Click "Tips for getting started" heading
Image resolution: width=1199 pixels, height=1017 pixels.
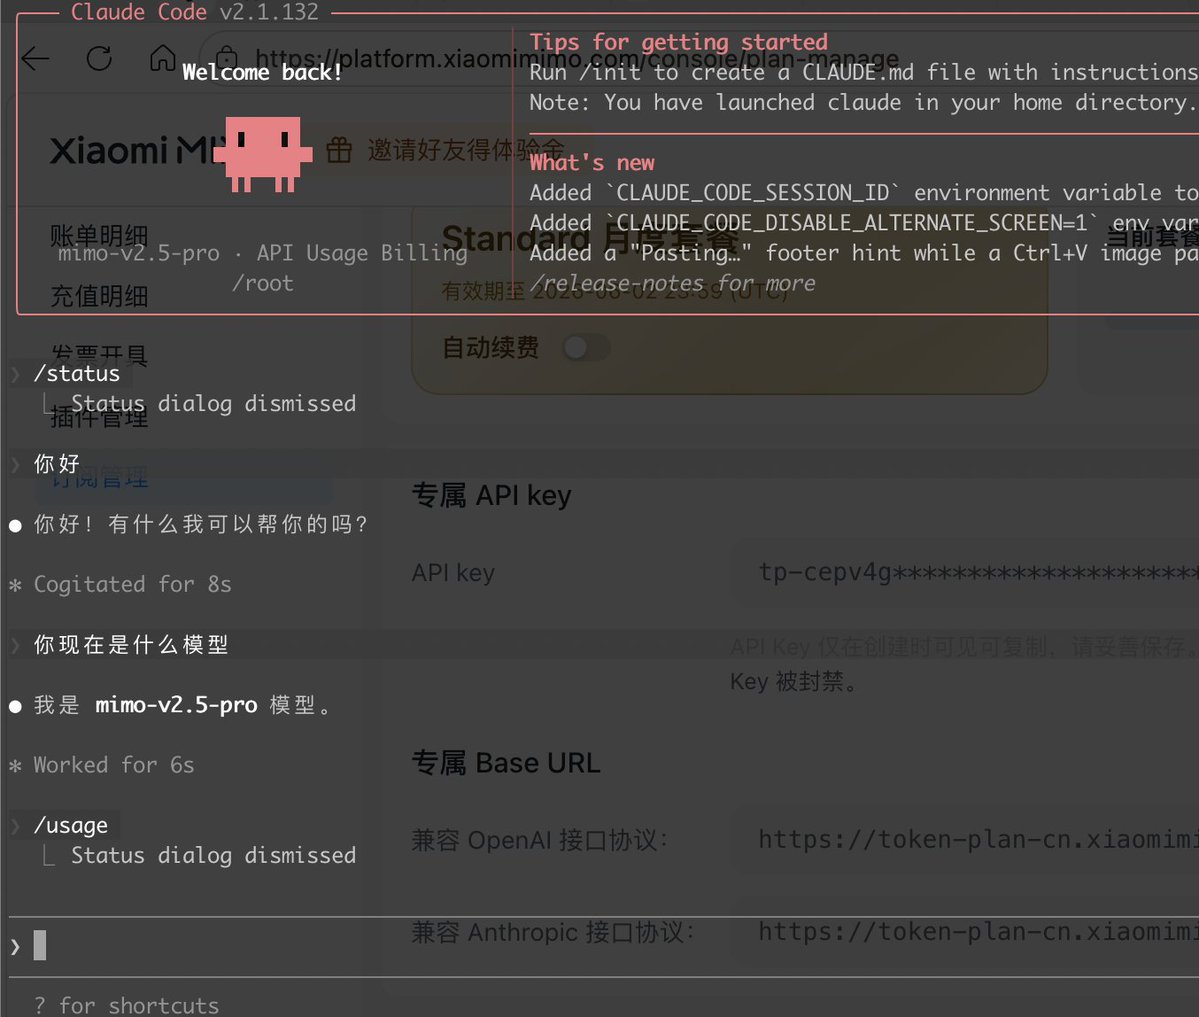point(678,41)
